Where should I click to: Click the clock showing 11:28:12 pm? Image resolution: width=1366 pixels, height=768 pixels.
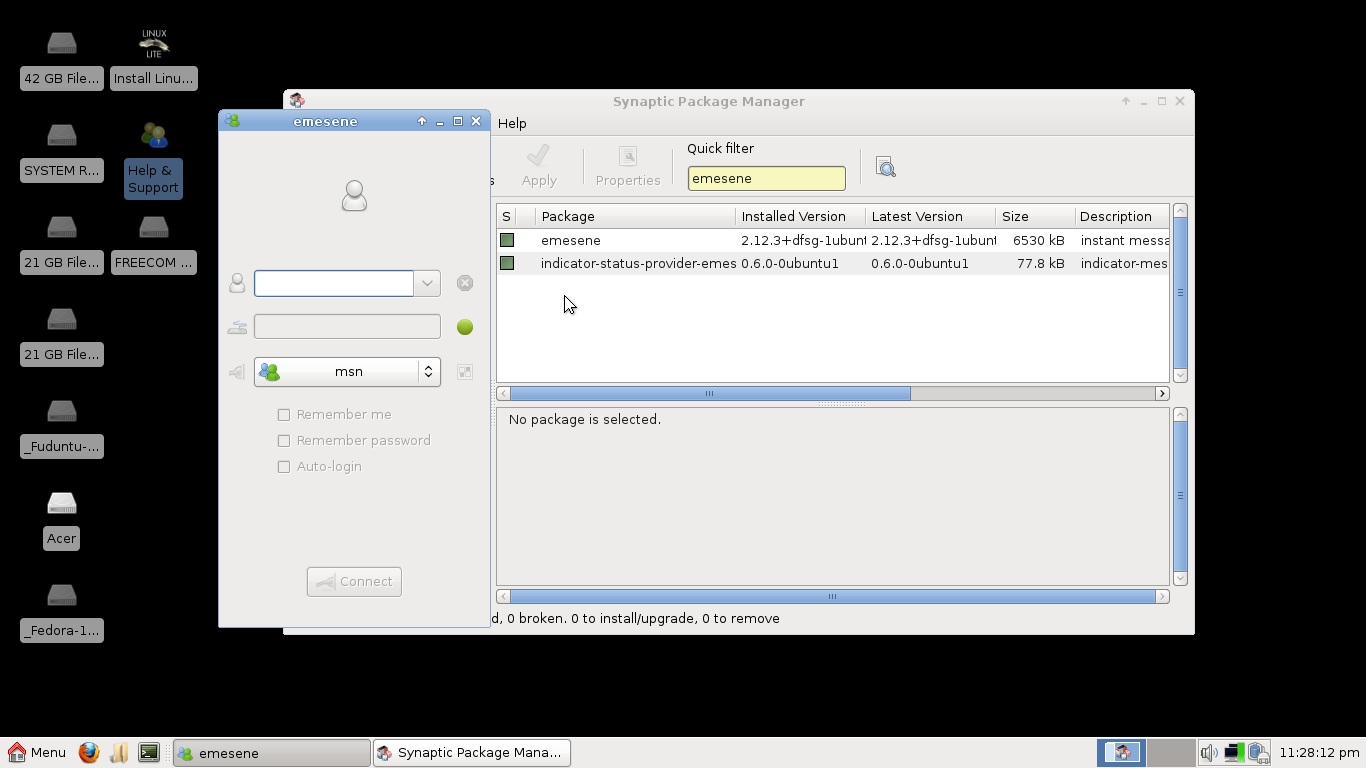pyautogui.click(x=1319, y=752)
